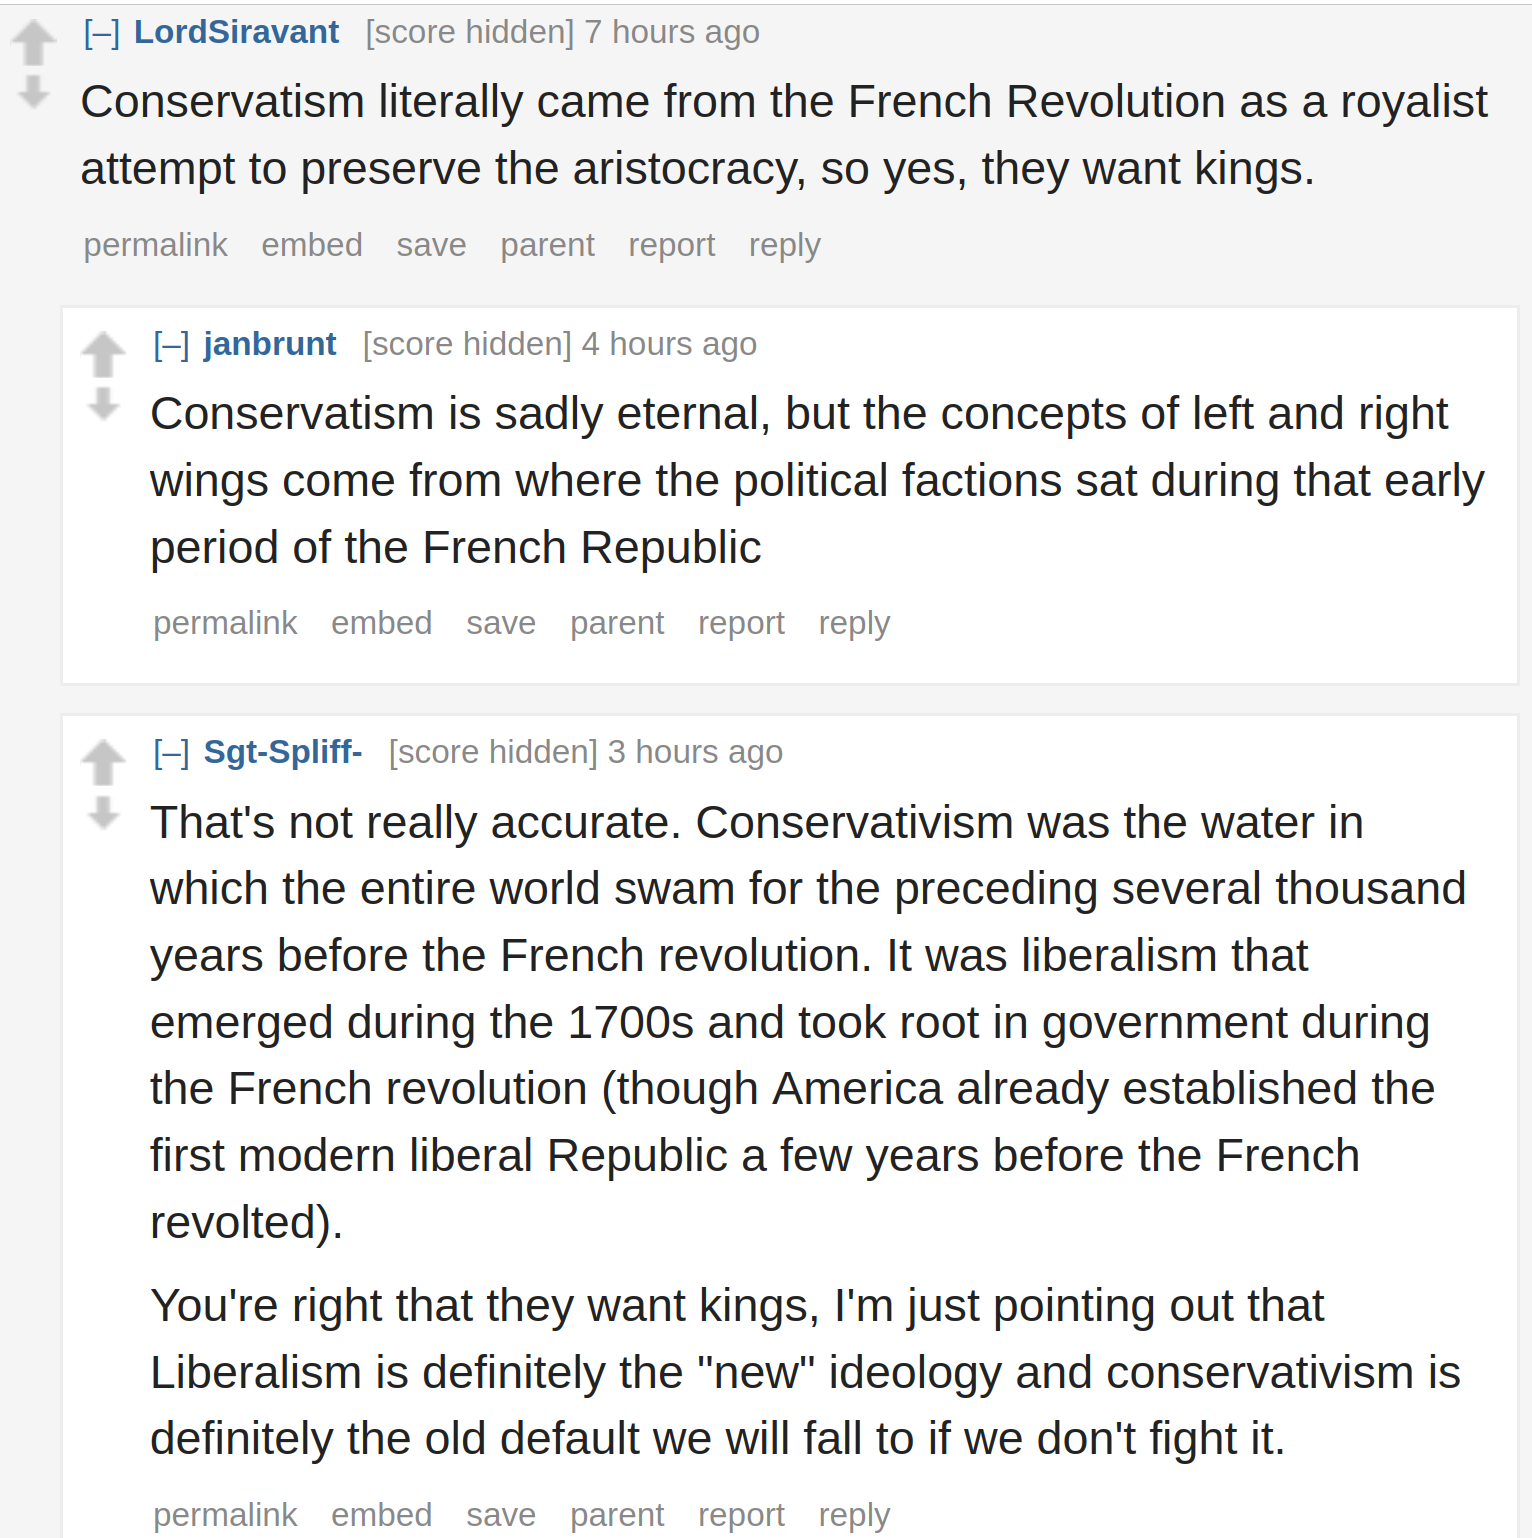Downvote Sgt-Spliff-'s comment

click(x=103, y=812)
